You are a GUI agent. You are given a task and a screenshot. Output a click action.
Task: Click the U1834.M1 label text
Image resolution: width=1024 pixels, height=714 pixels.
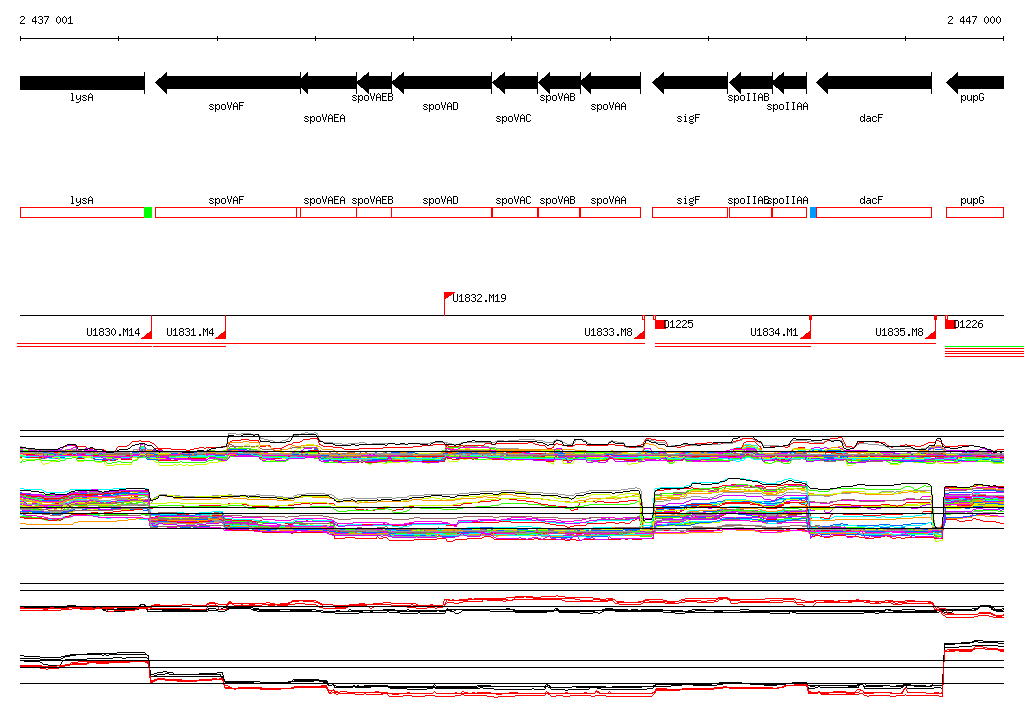775,332
